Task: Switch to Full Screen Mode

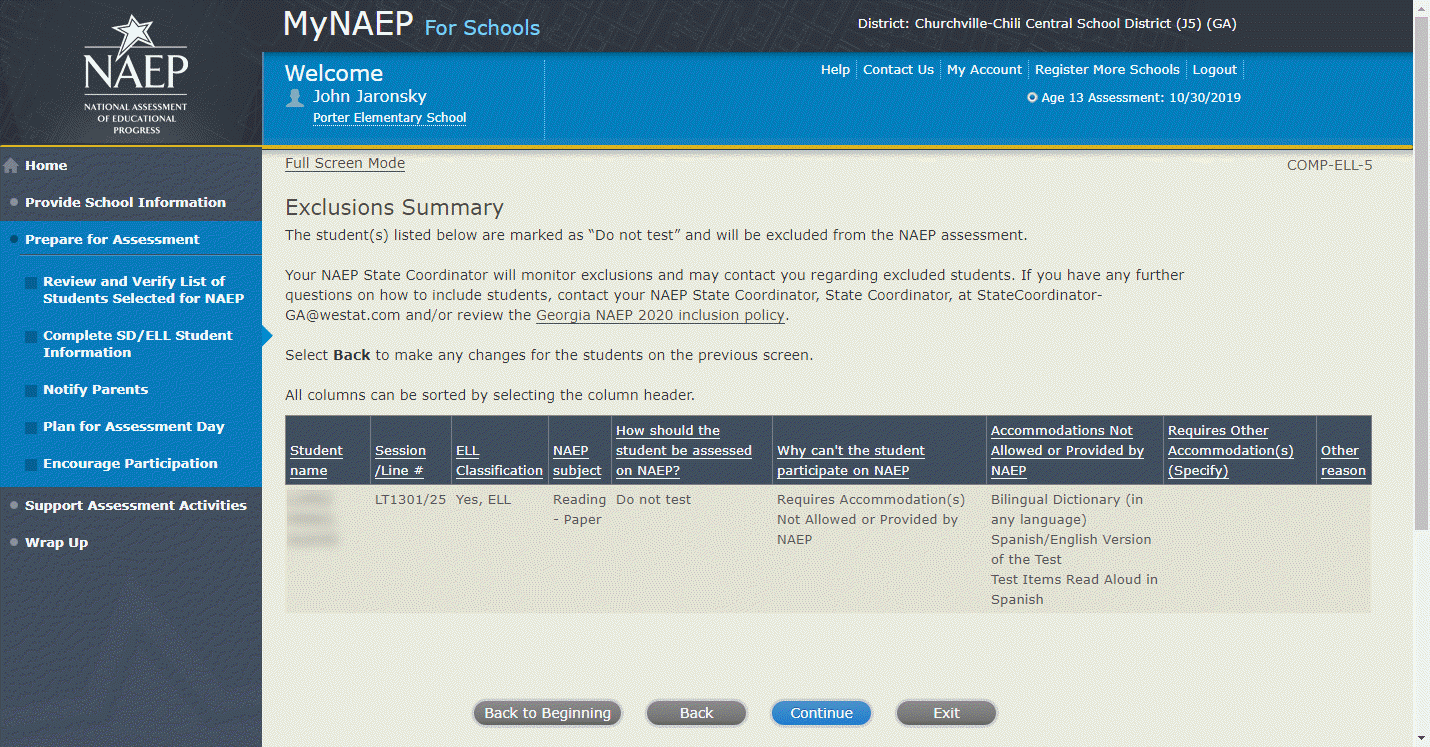Action: click(x=345, y=163)
